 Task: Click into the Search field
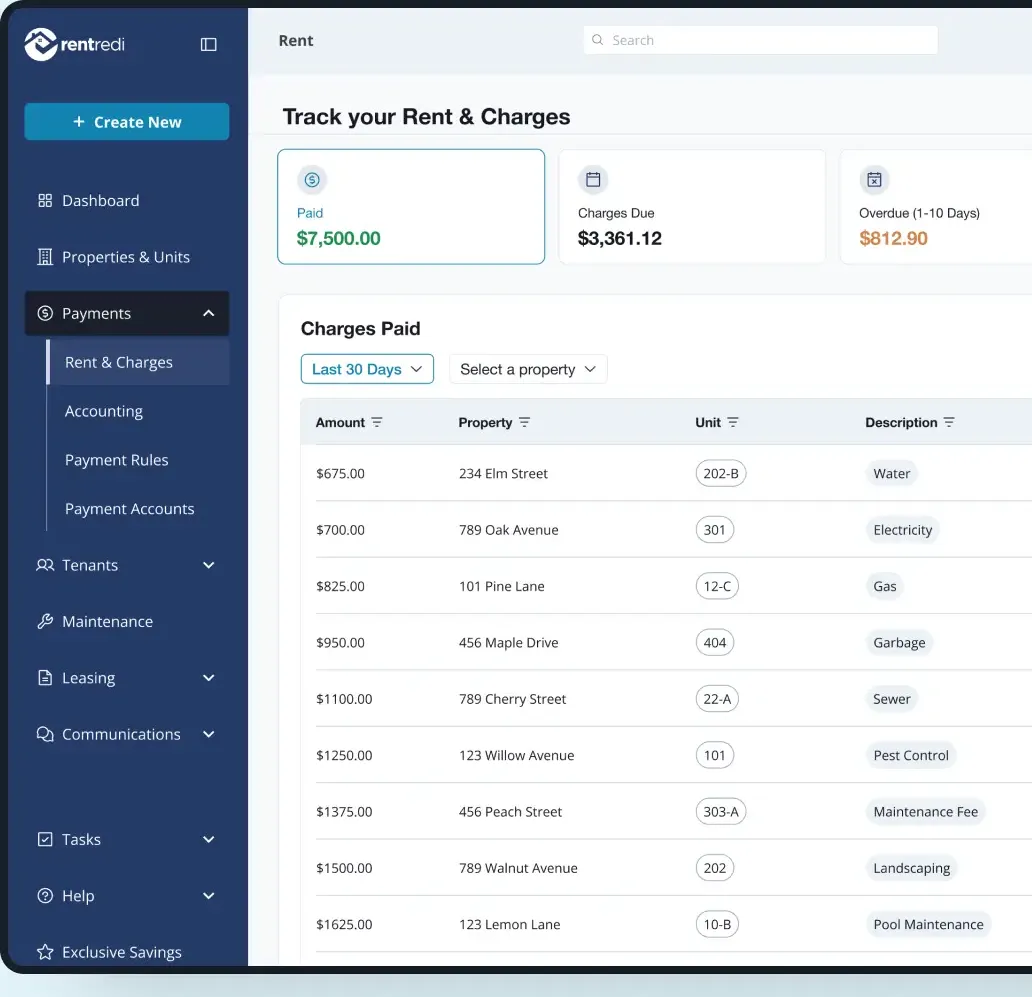pyautogui.click(x=760, y=40)
